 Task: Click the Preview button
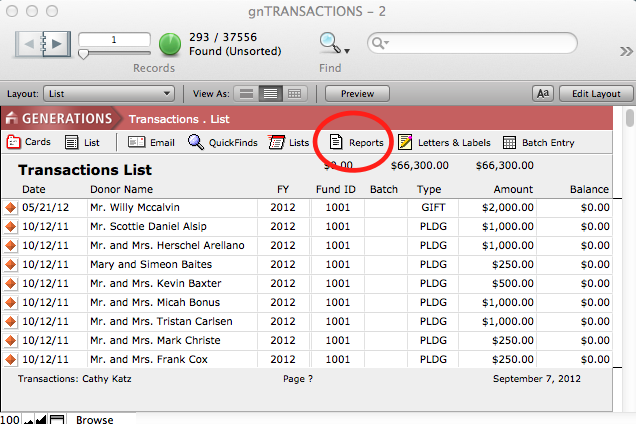(357, 93)
